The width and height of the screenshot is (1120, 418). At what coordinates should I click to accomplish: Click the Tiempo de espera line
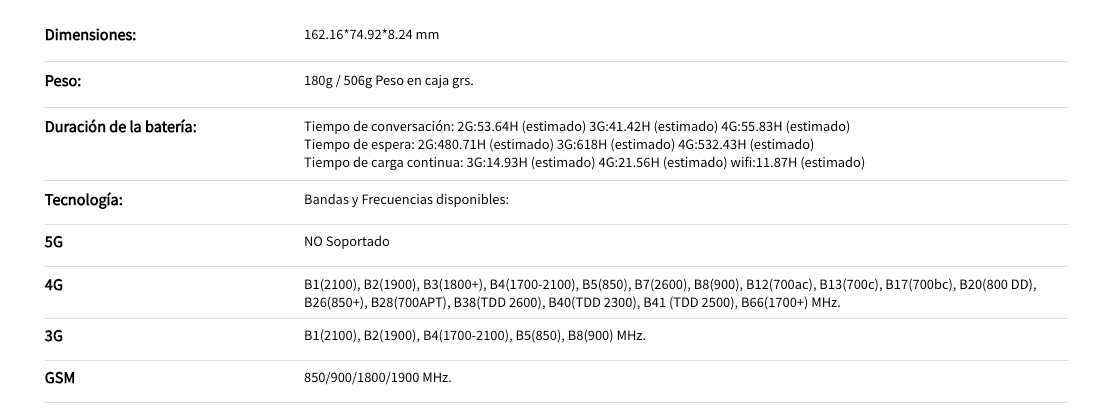click(x=559, y=144)
